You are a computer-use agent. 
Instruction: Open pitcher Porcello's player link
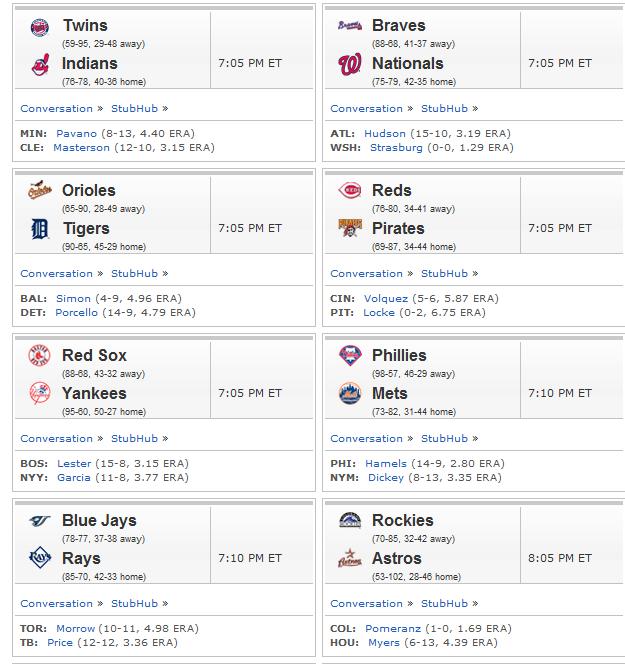(x=76, y=313)
